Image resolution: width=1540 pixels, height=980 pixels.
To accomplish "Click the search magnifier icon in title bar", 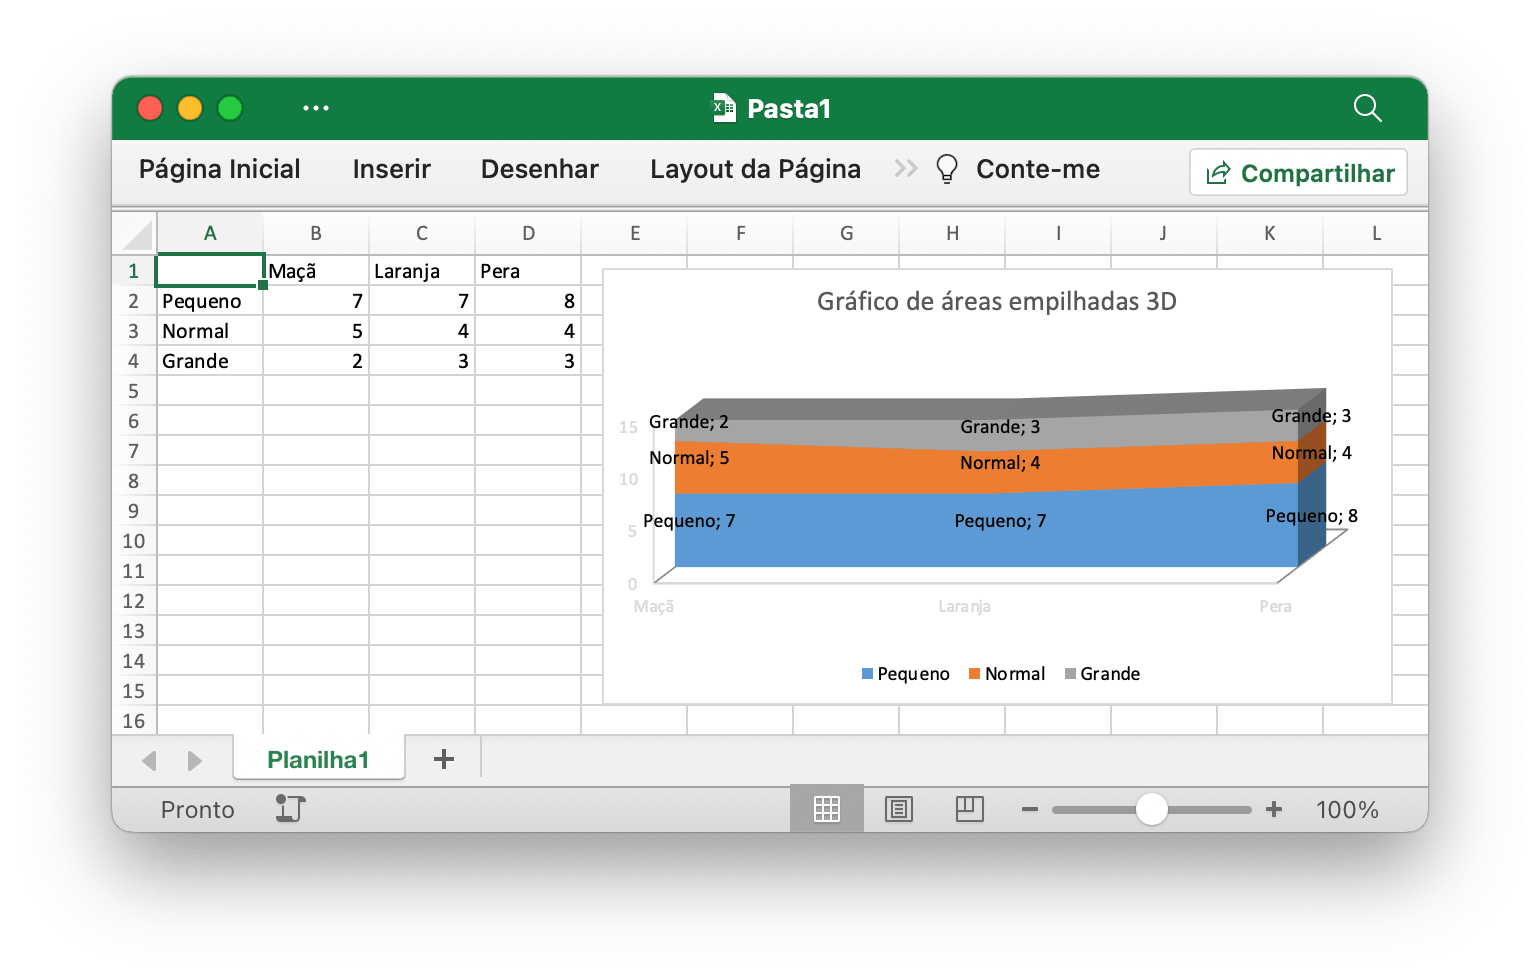I will click(1367, 108).
